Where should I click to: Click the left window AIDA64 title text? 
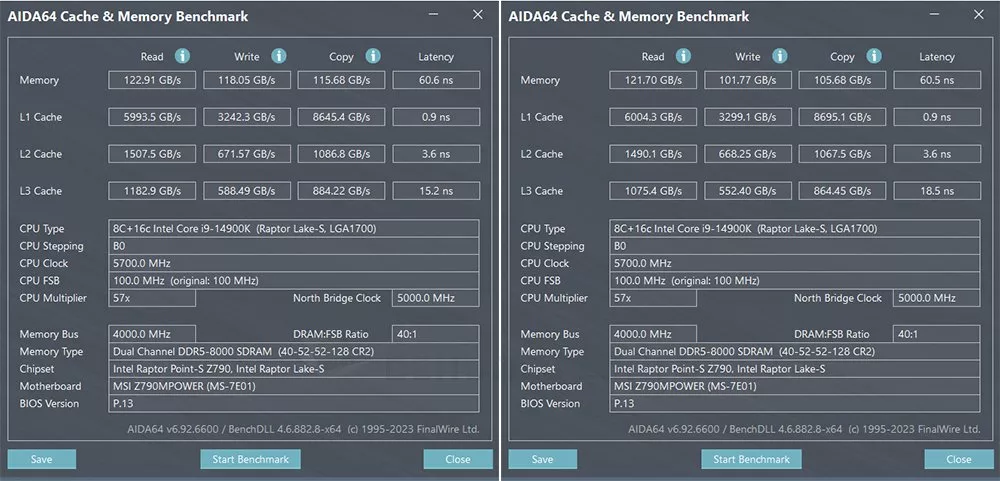[128, 17]
